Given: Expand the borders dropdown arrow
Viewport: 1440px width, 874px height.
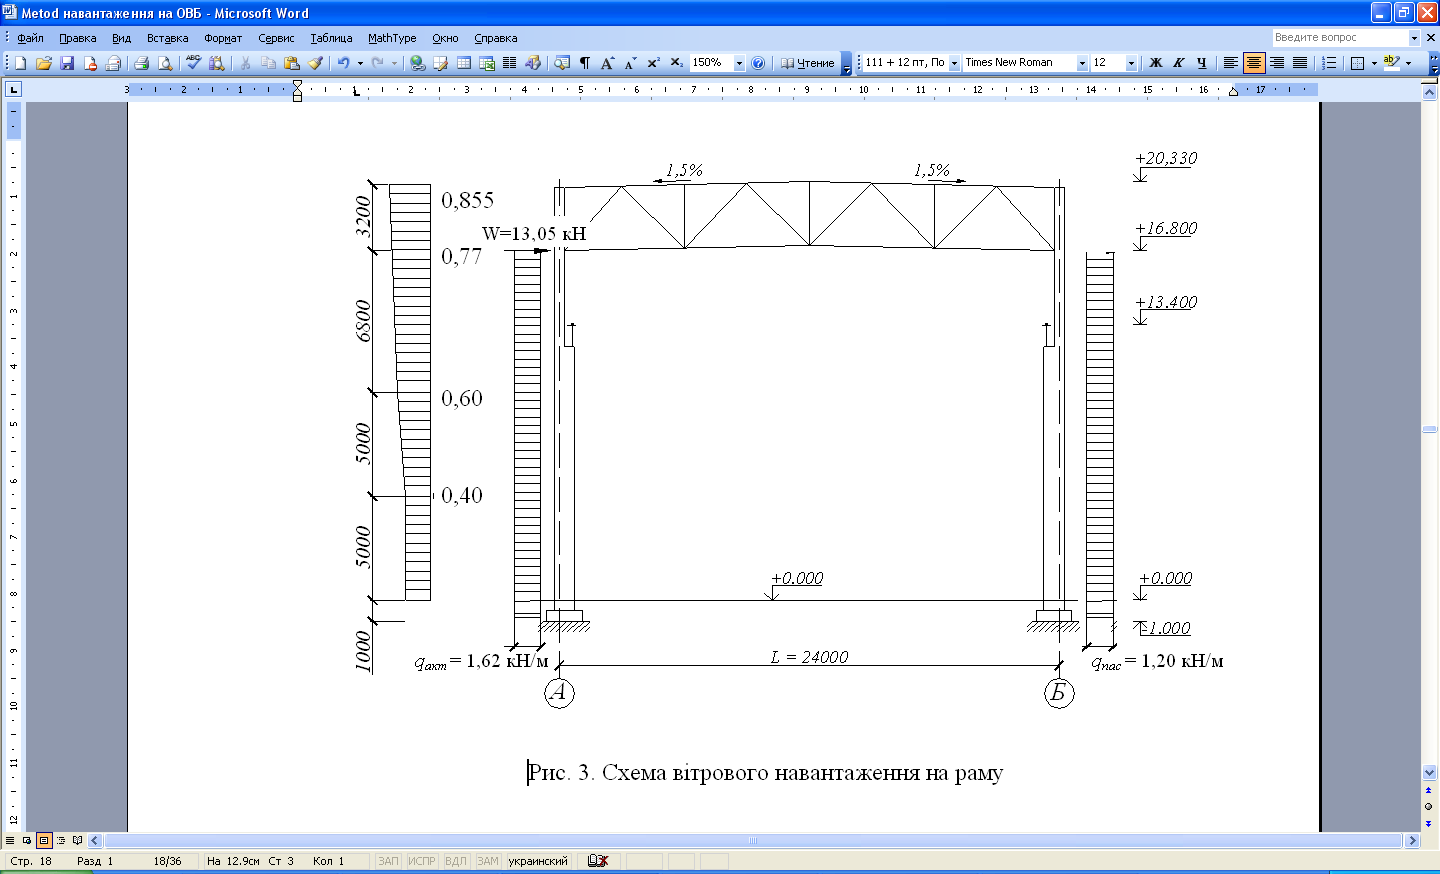Looking at the screenshot, I should (1374, 63).
